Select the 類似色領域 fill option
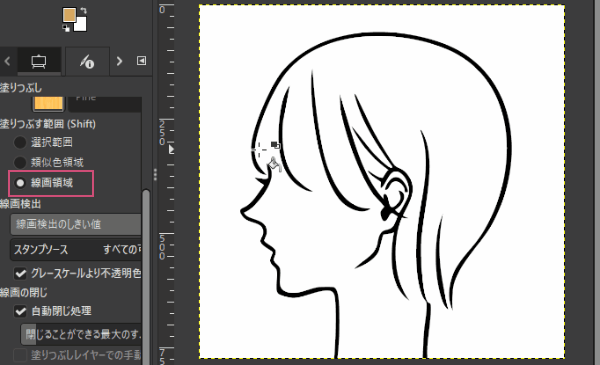The image size is (600, 365). click(20, 162)
